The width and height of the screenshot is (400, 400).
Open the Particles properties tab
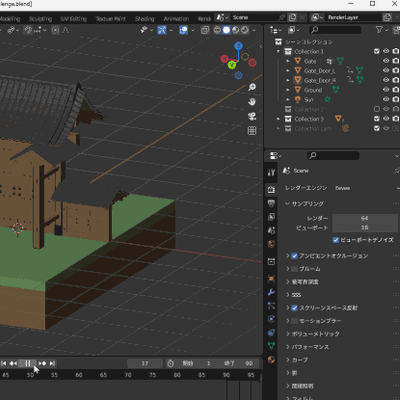(x=271, y=306)
